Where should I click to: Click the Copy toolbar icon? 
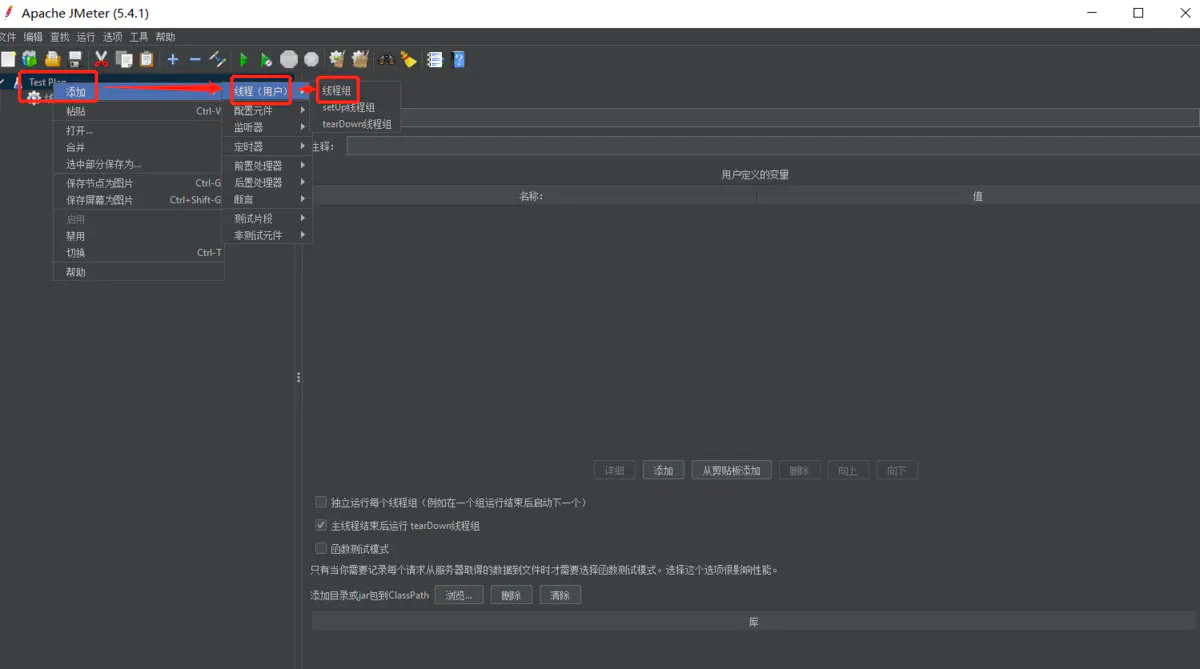(124, 59)
